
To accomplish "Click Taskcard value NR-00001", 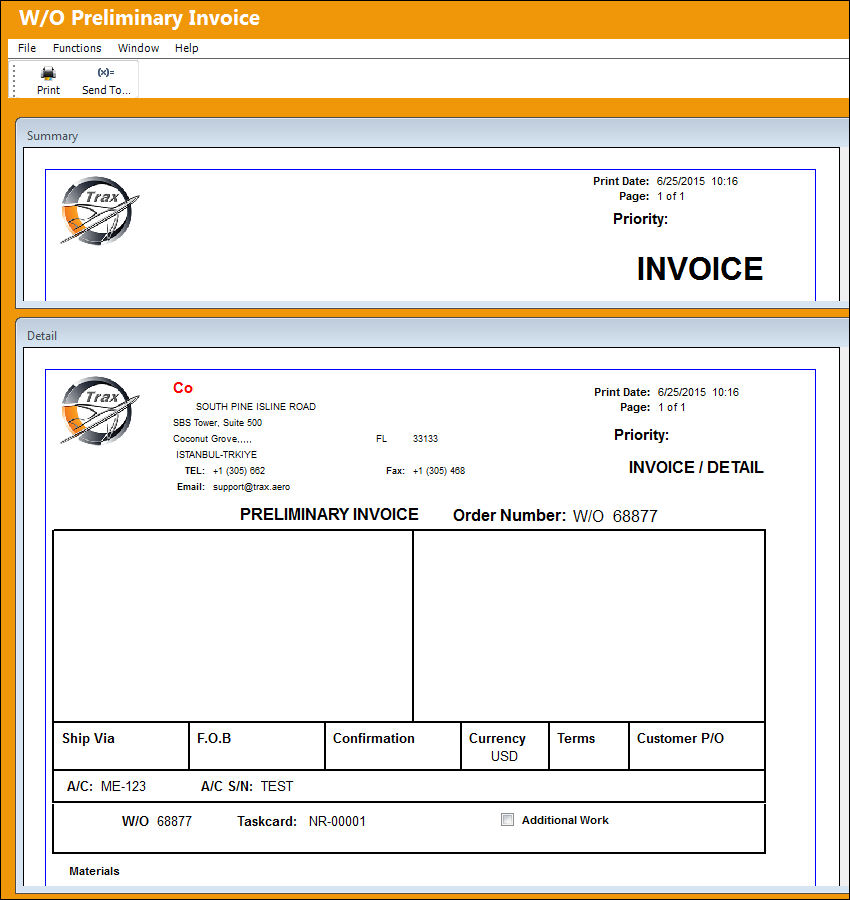I will (337, 821).
